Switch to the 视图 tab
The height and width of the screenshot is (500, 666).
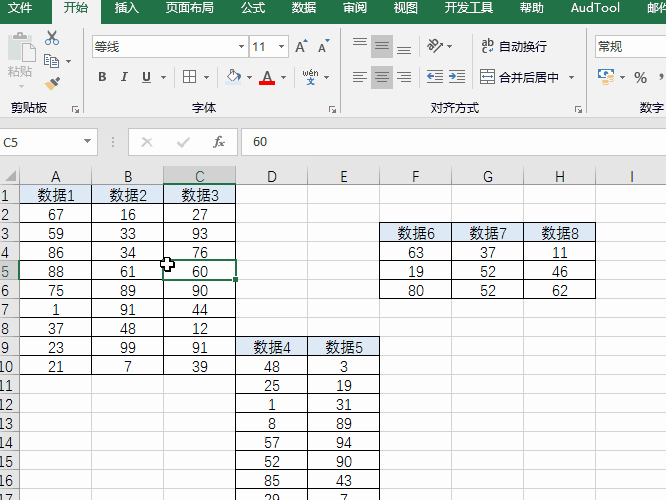[405, 8]
